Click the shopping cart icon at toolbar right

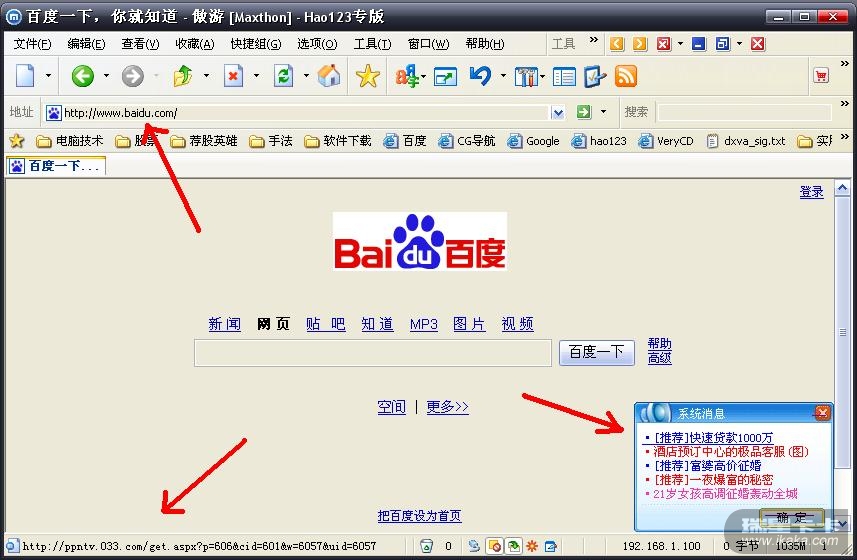point(821,75)
